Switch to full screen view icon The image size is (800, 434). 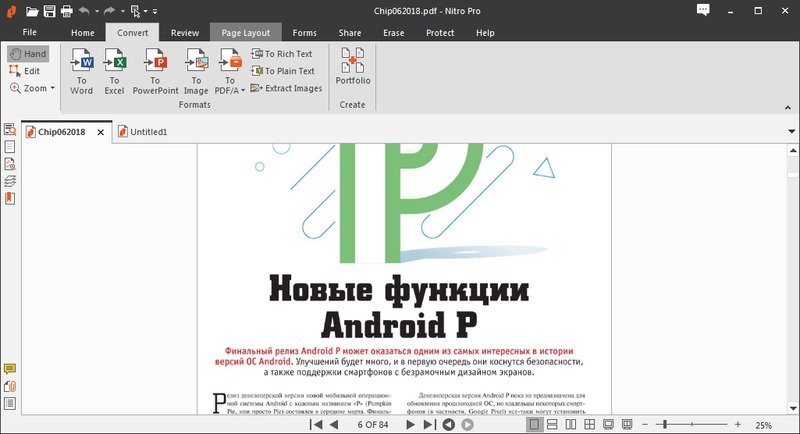[x=608, y=424]
